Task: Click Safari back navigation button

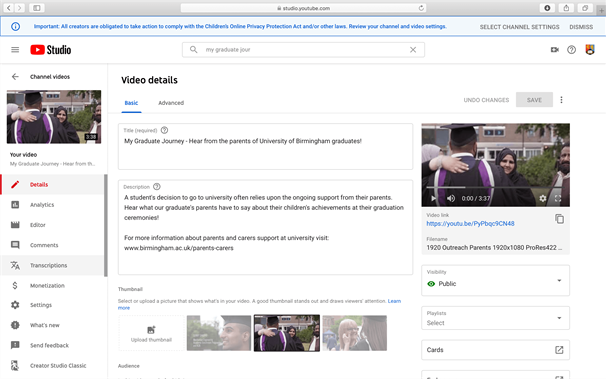Action: [9, 8]
